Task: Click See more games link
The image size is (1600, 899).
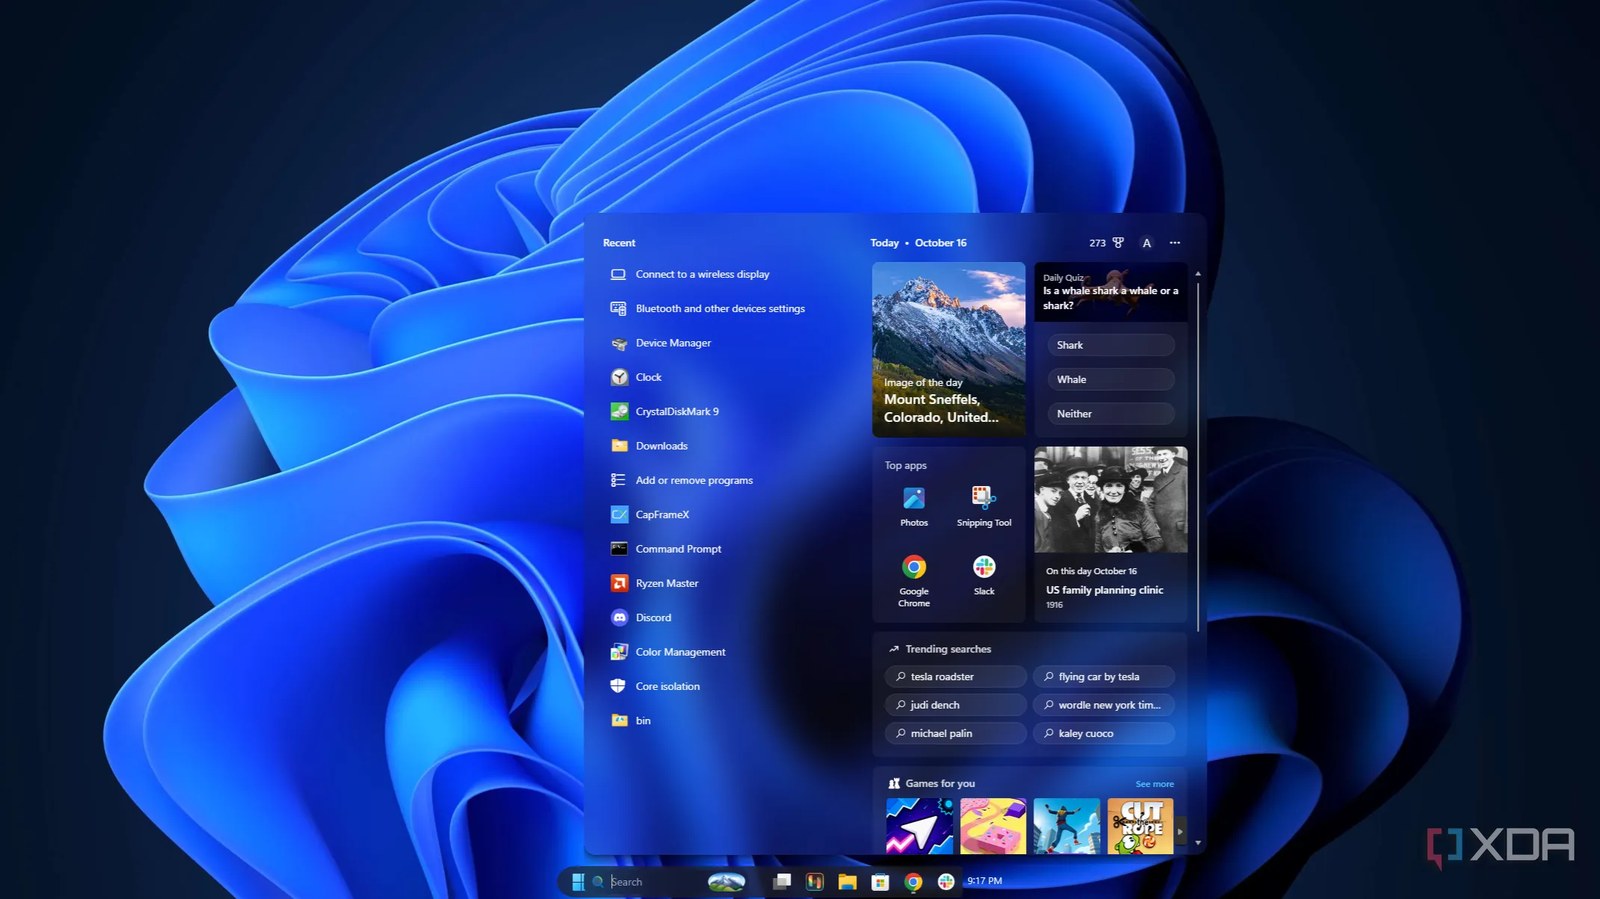Action: 1155,784
